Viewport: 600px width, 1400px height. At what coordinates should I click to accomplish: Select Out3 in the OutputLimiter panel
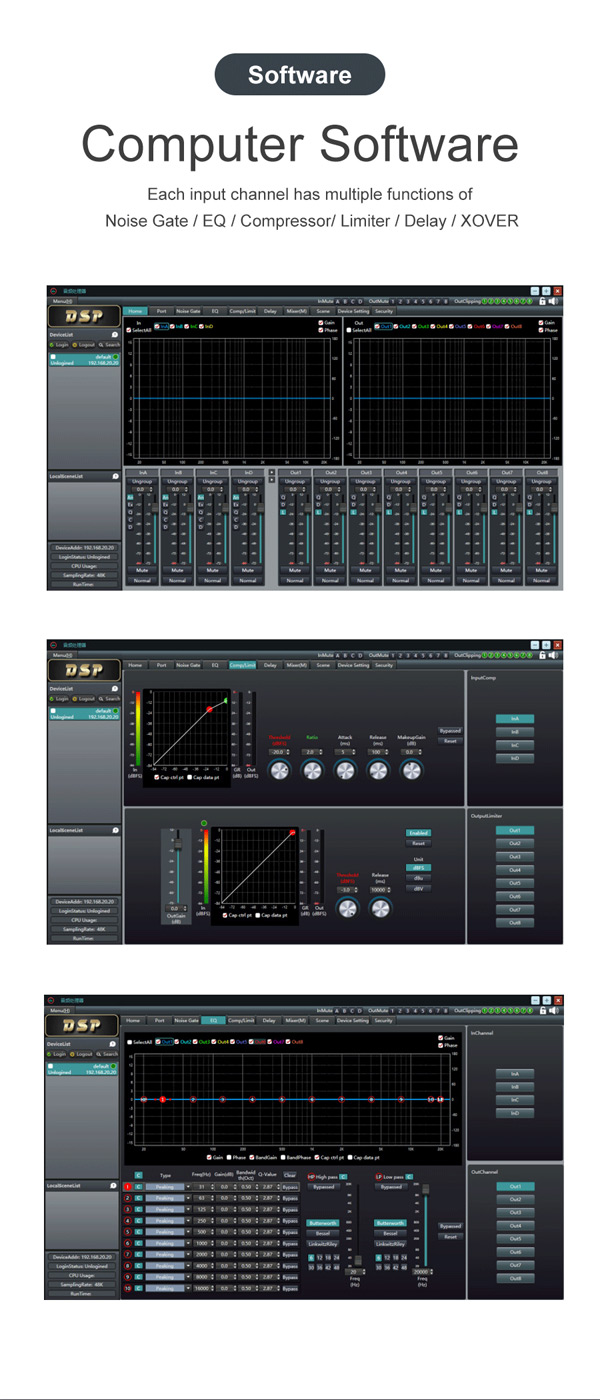tap(515, 856)
